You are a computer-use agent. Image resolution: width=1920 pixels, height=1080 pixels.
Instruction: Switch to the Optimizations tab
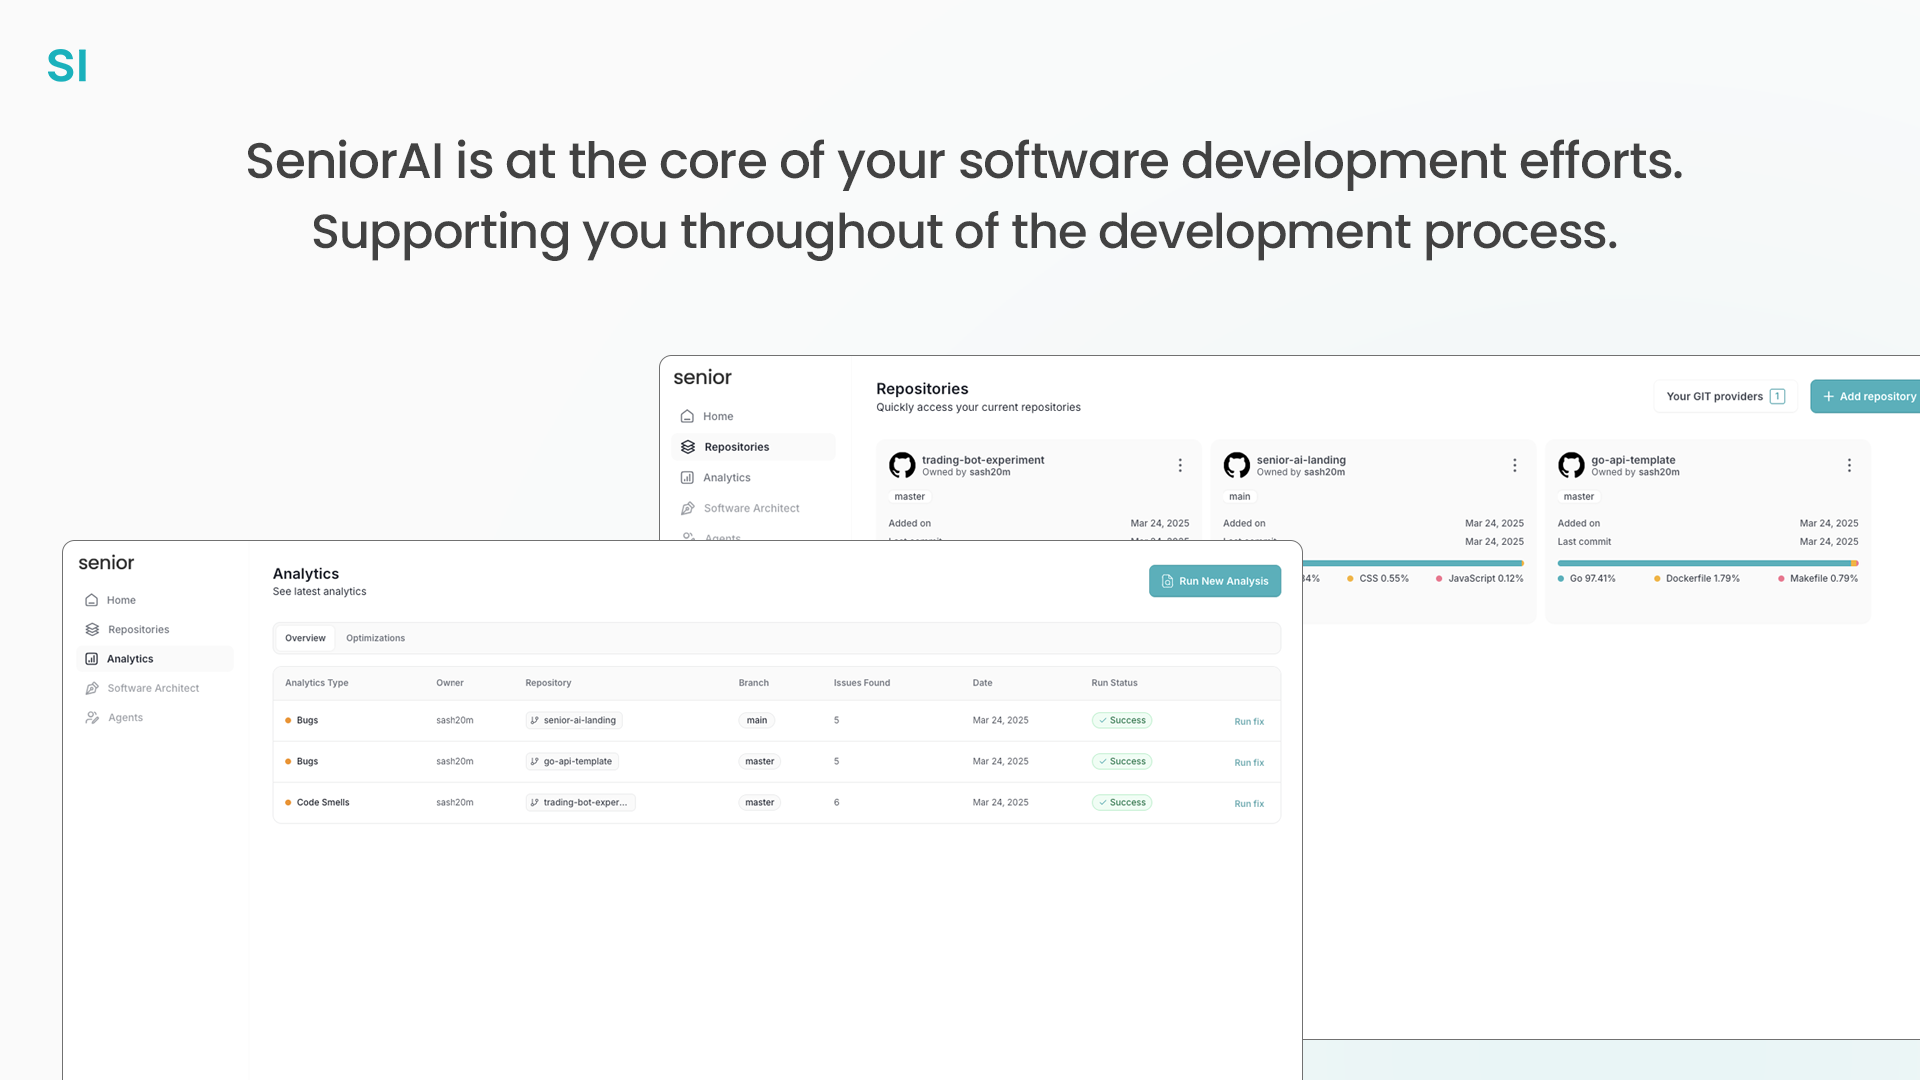pyautogui.click(x=375, y=638)
